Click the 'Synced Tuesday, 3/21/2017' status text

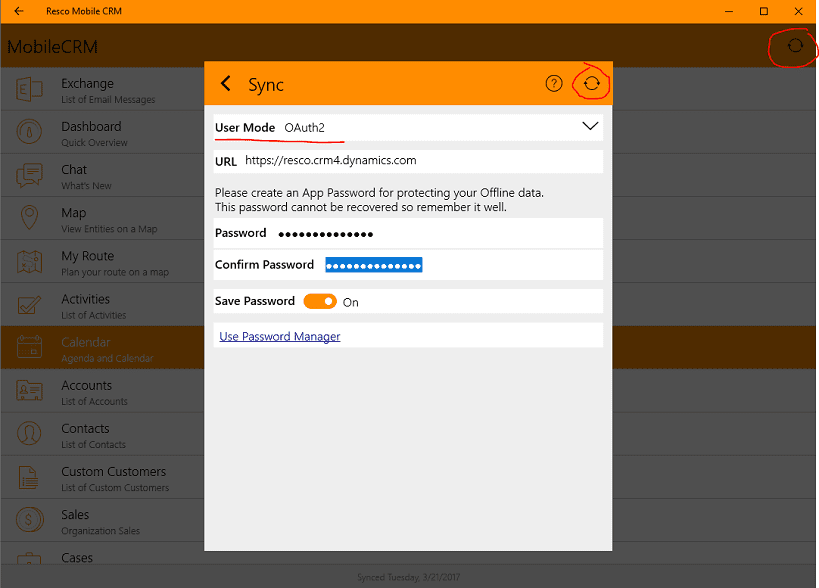408,577
